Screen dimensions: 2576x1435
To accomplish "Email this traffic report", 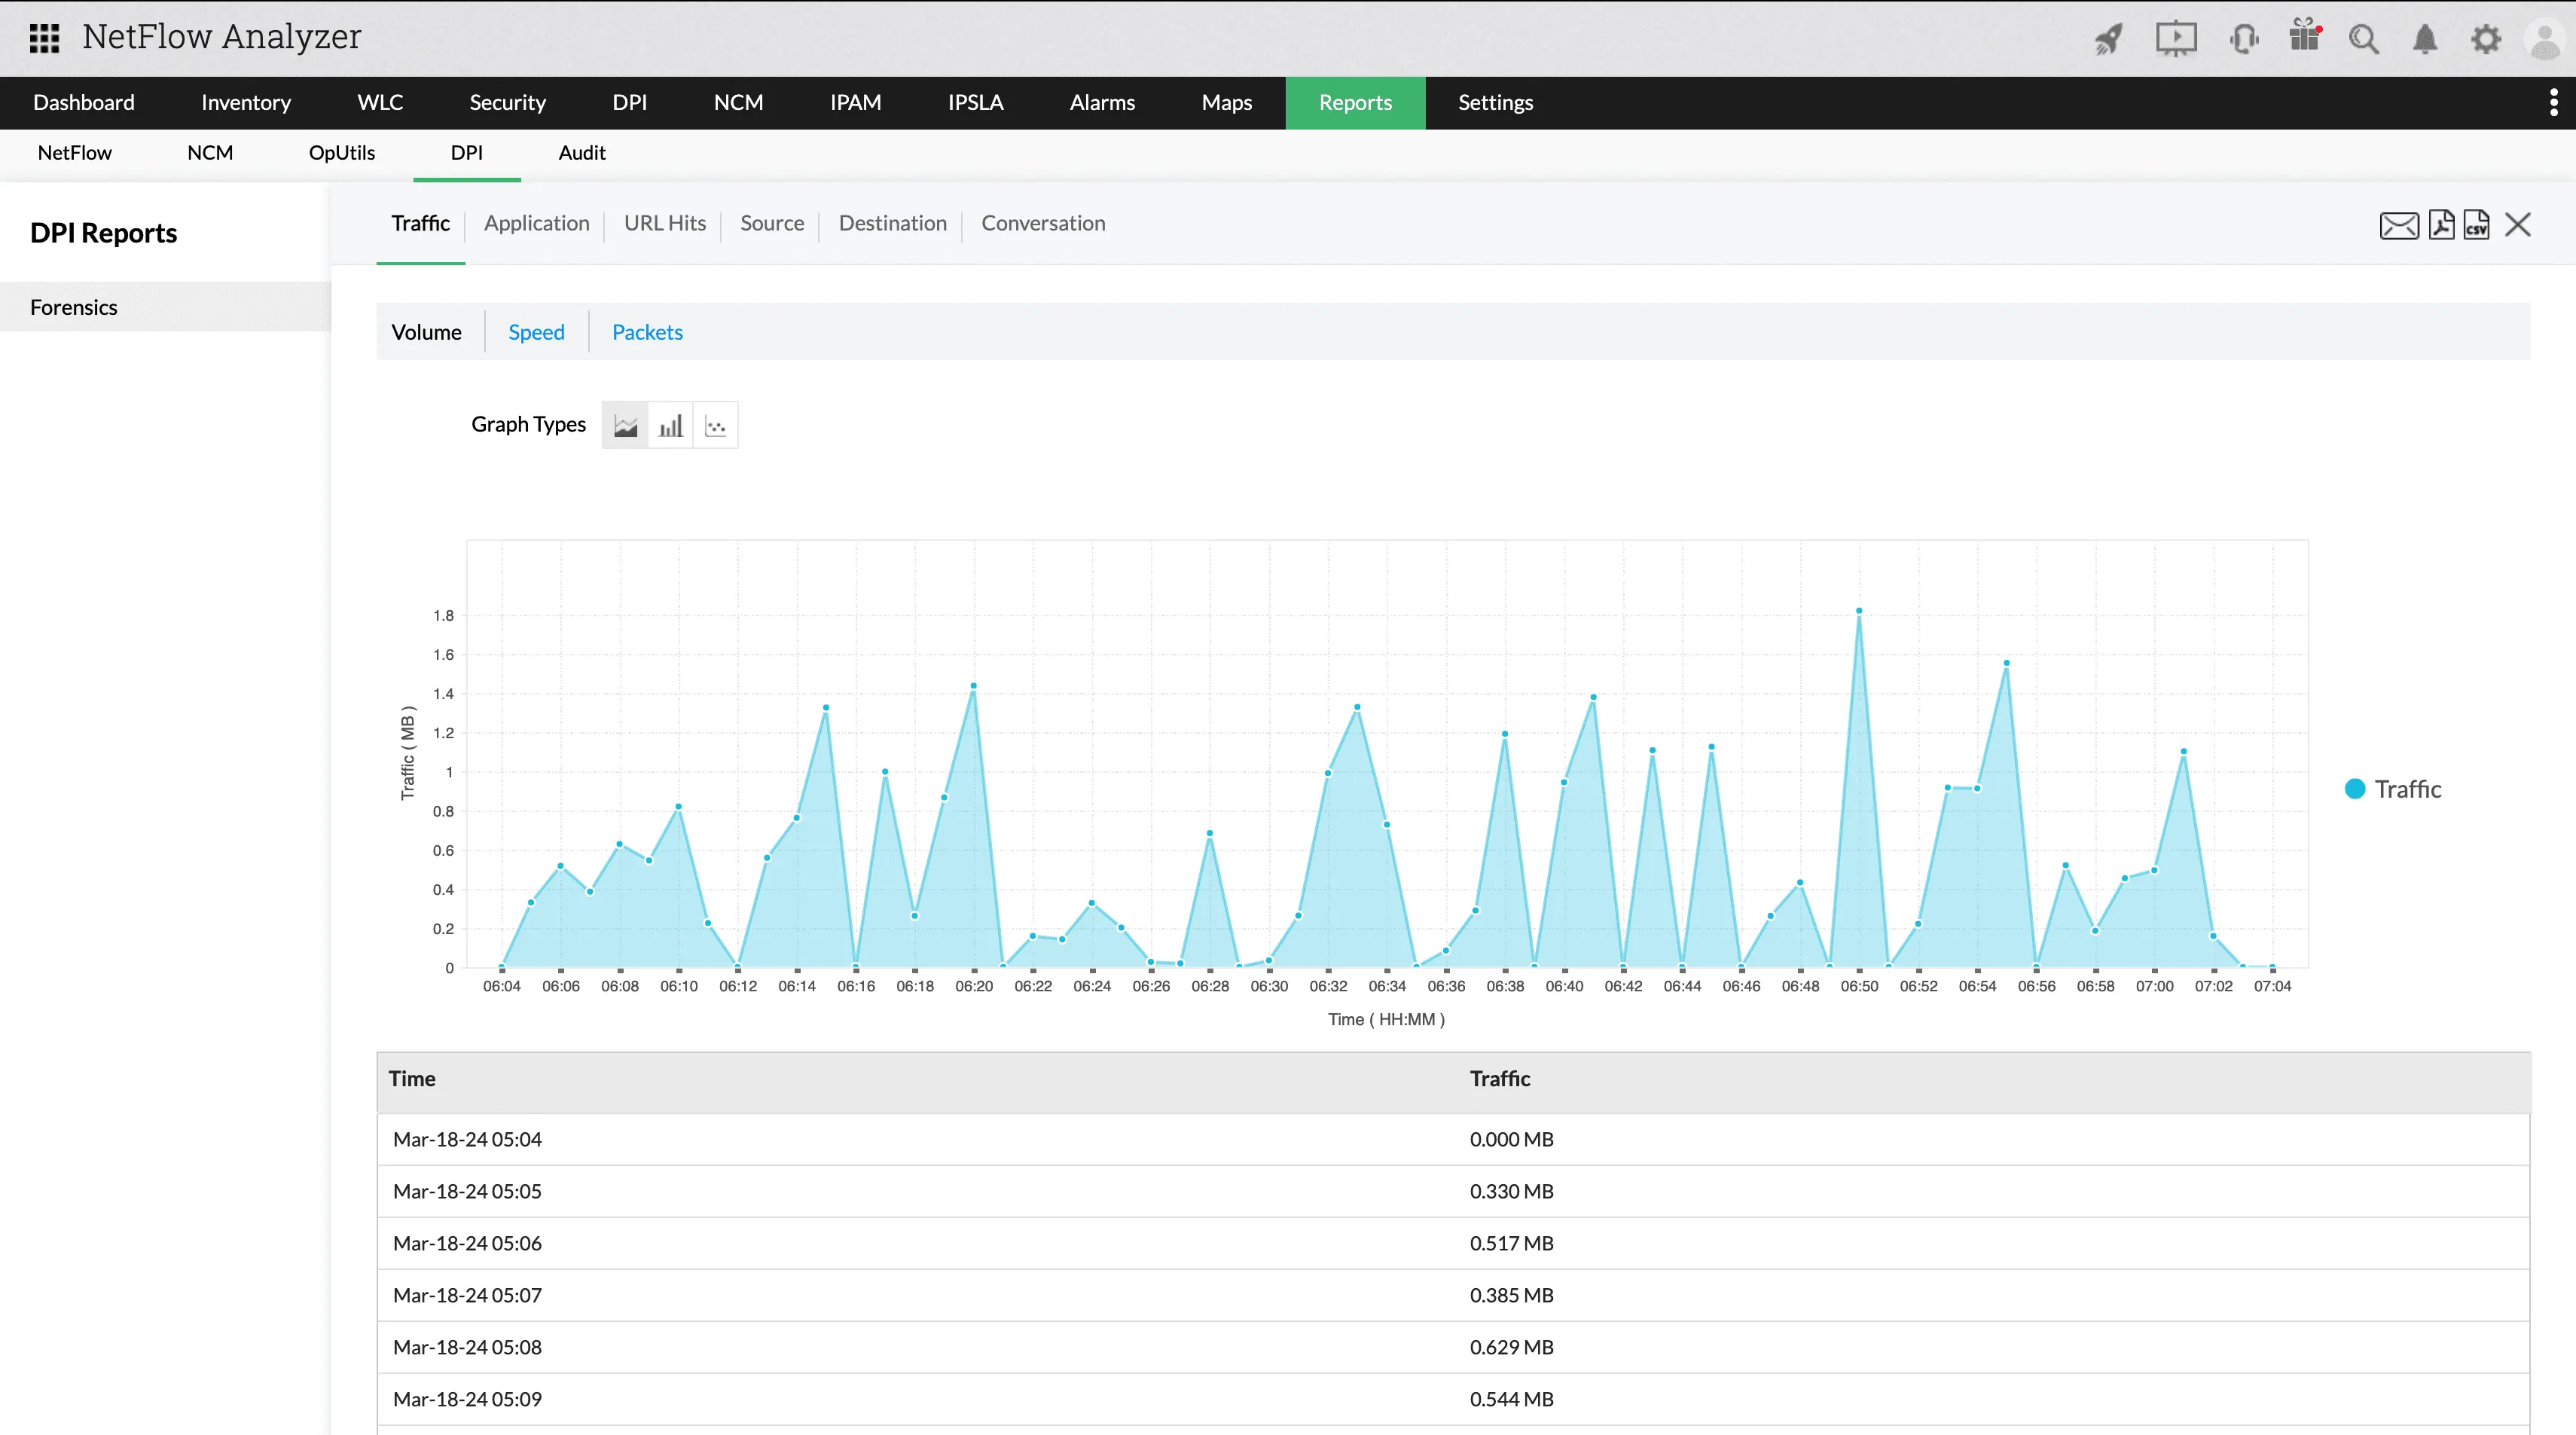I will click(2399, 225).
